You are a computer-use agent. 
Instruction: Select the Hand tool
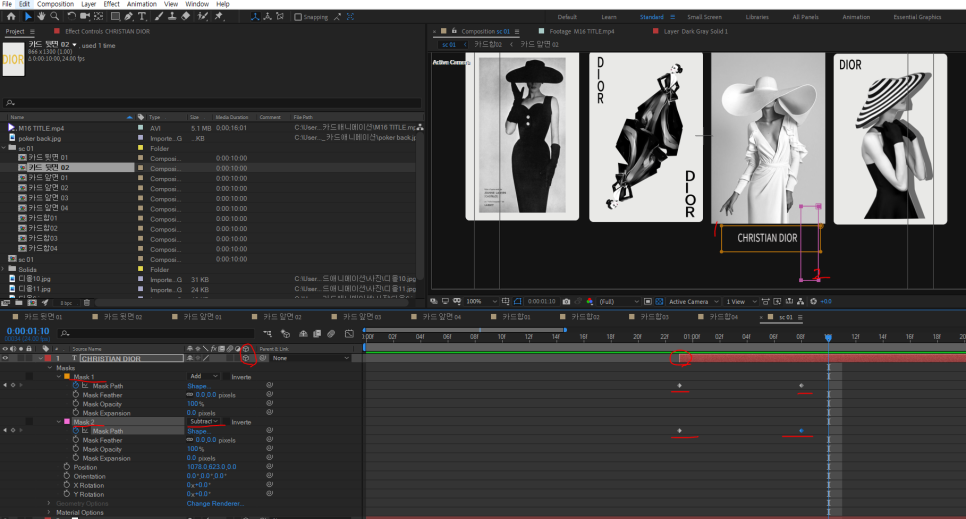click(41, 17)
